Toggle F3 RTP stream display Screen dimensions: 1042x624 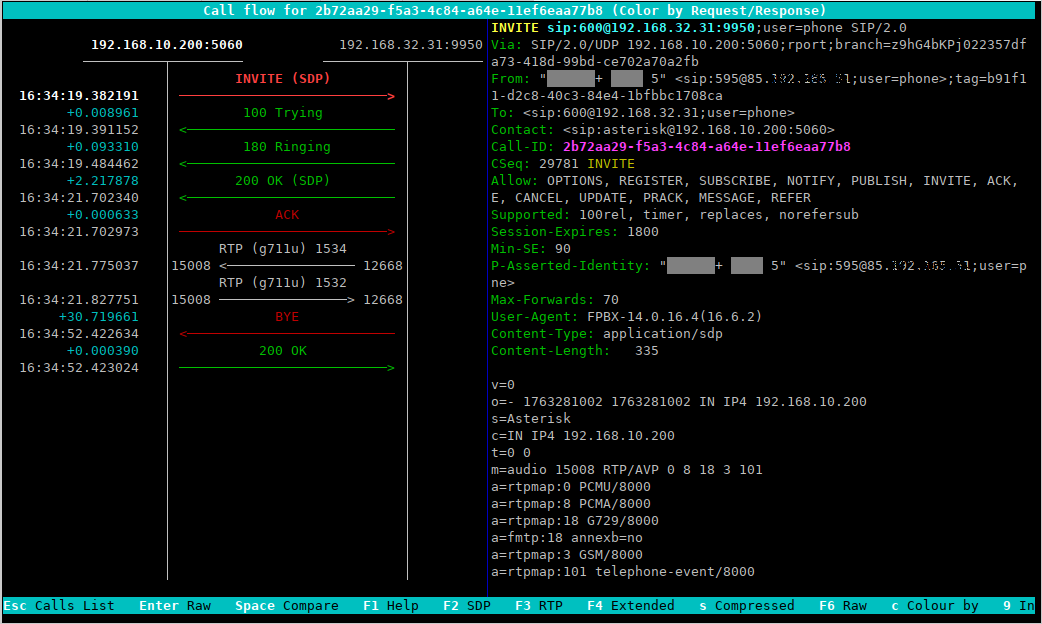tap(538, 606)
